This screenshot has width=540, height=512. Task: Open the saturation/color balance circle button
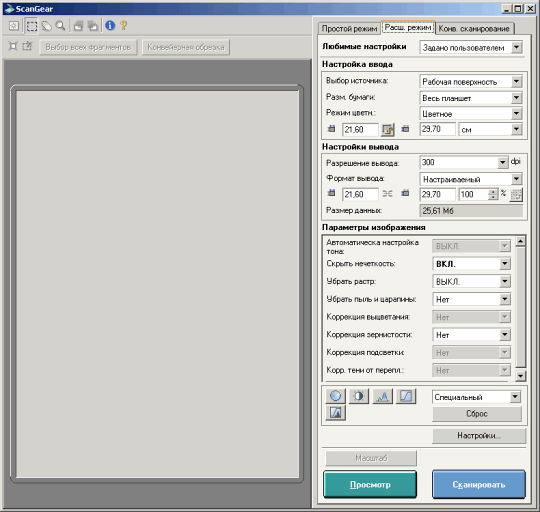pos(335,396)
